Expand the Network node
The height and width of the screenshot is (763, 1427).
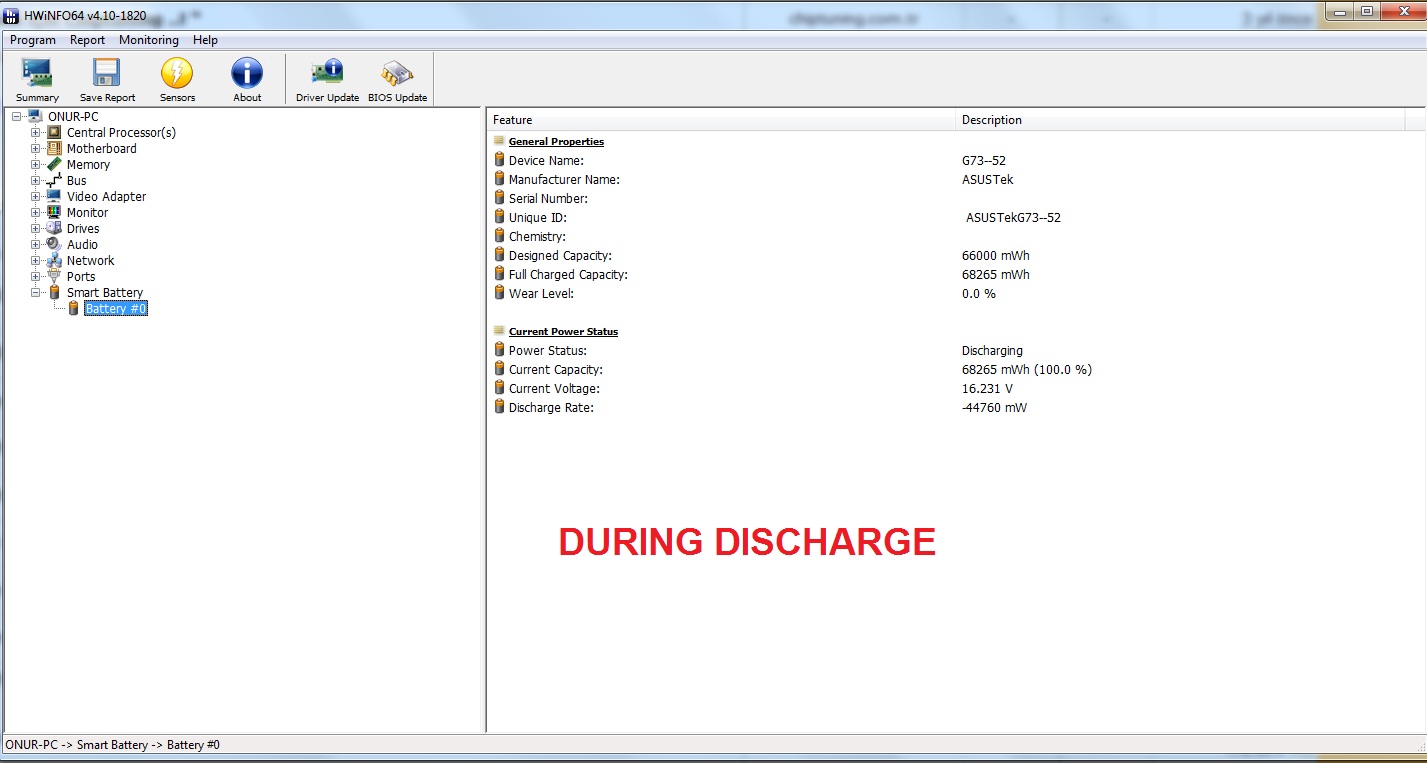pos(35,261)
